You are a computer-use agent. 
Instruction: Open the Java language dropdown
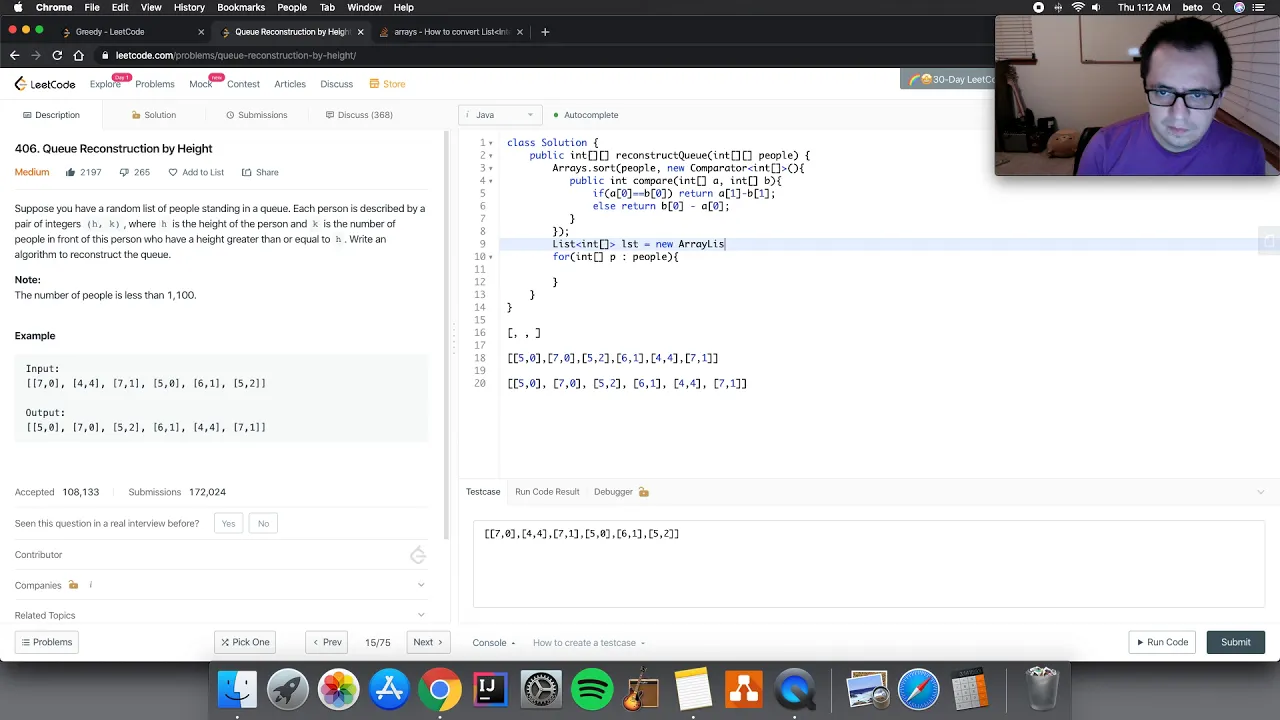click(501, 115)
